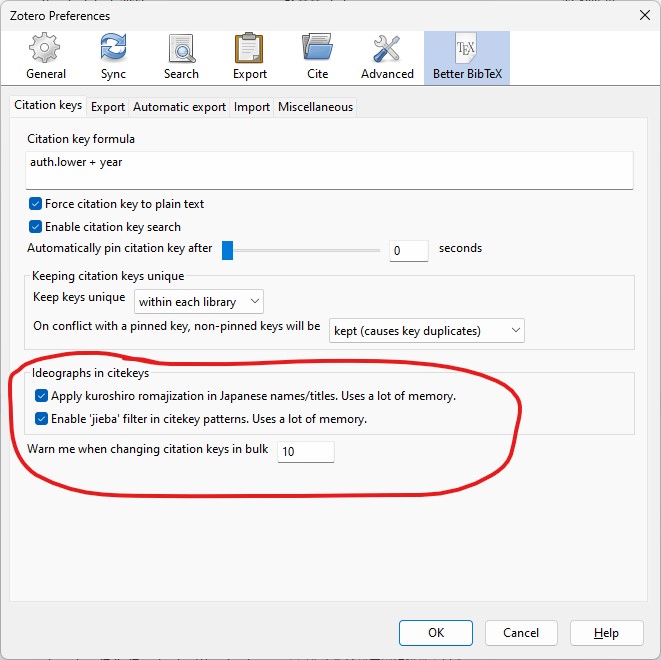
Task: Open the General preferences pane
Action: 46,57
